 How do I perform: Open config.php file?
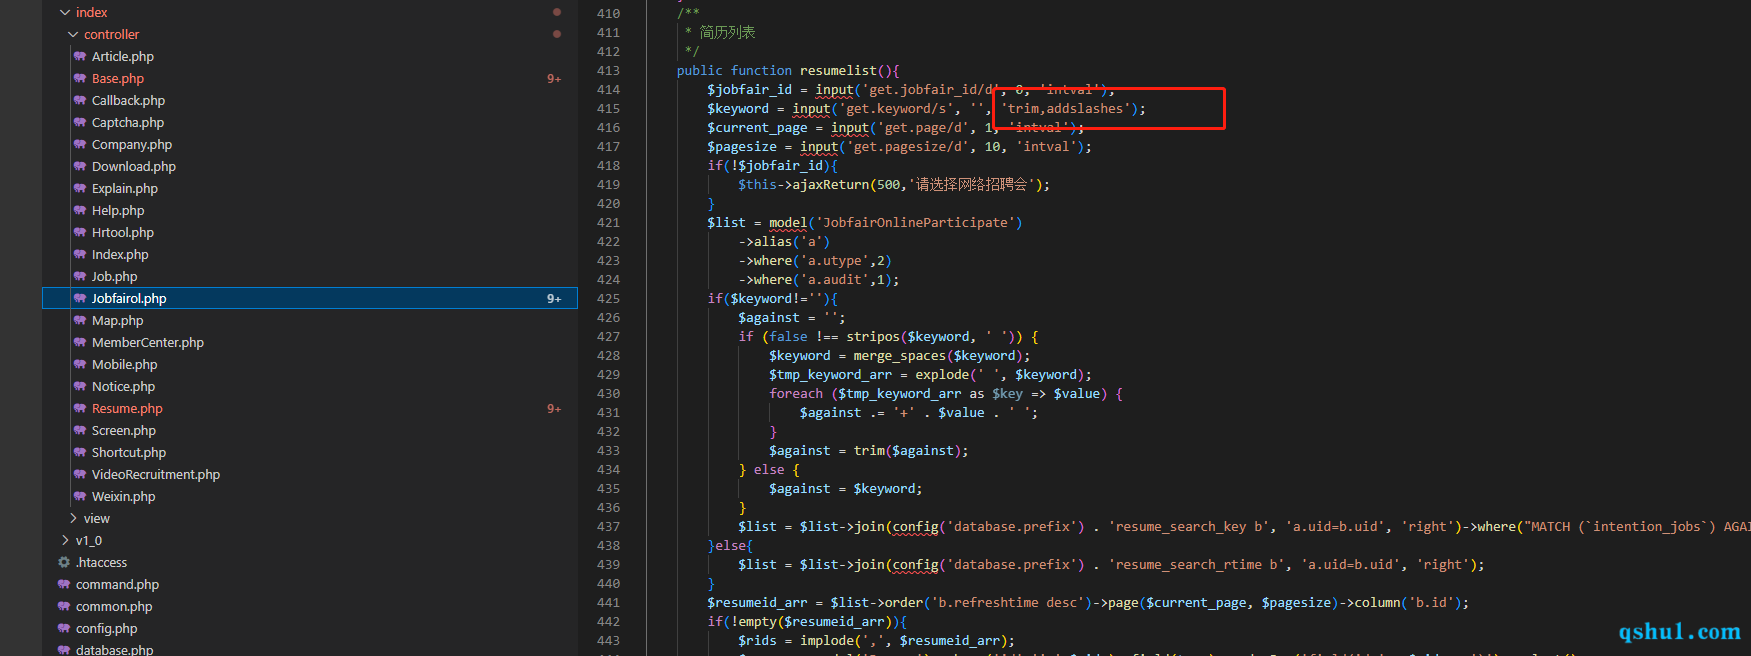106,628
